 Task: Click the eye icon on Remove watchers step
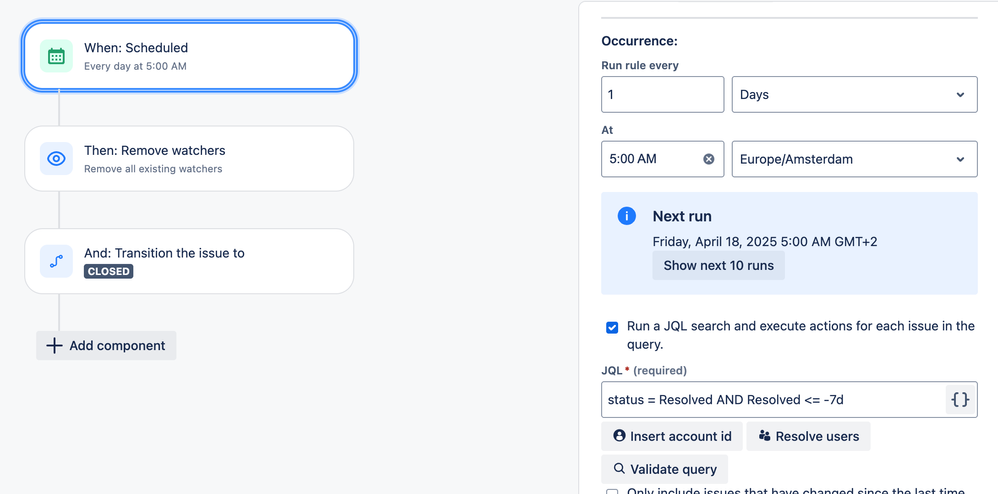coord(56,159)
